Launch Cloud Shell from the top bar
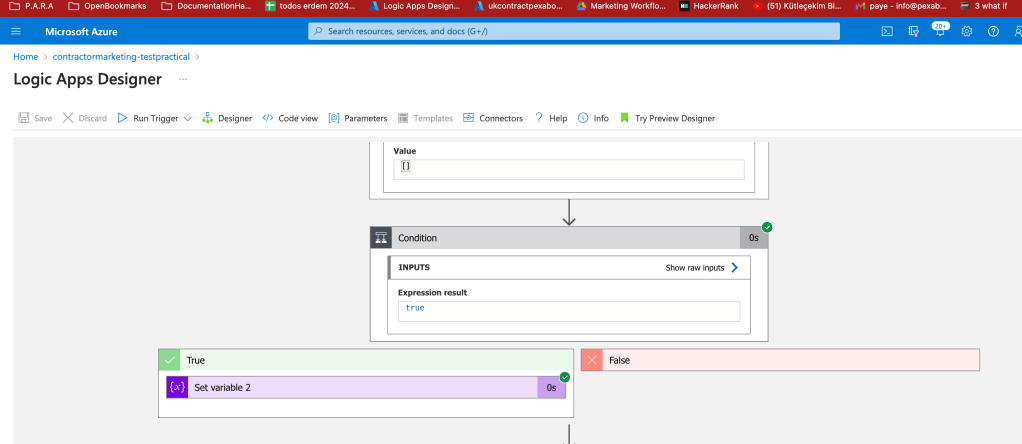Viewport: 1022px width, 444px height. [x=886, y=31]
